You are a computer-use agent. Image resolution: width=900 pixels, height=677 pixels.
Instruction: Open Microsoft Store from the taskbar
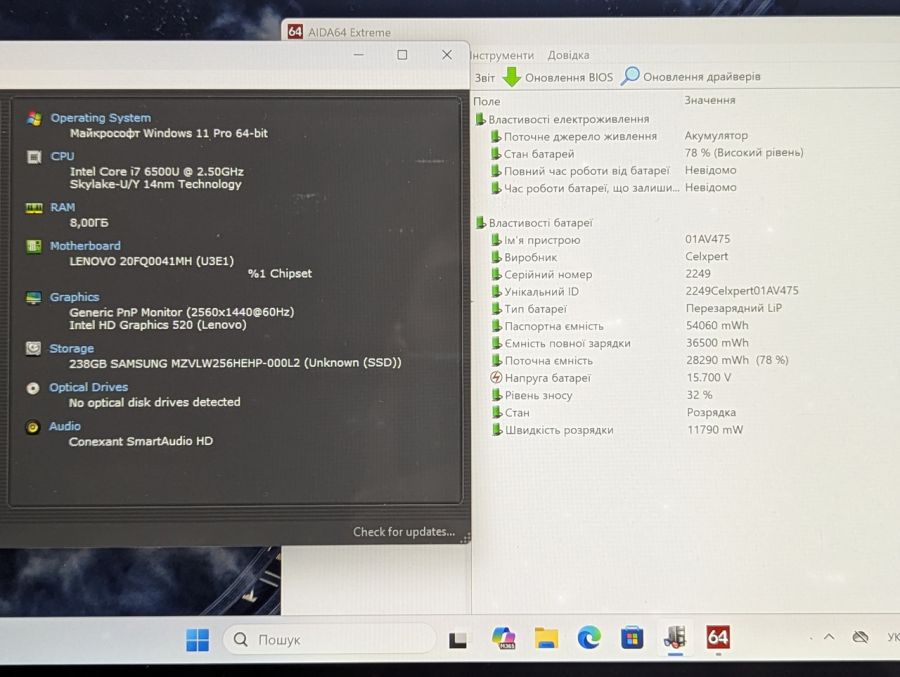(x=632, y=638)
